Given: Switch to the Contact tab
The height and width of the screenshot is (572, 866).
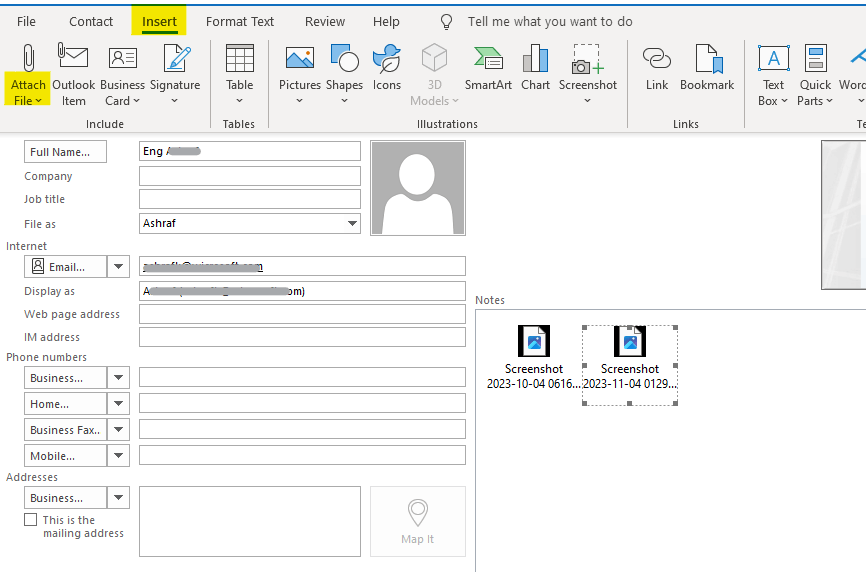Looking at the screenshot, I should click(91, 22).
